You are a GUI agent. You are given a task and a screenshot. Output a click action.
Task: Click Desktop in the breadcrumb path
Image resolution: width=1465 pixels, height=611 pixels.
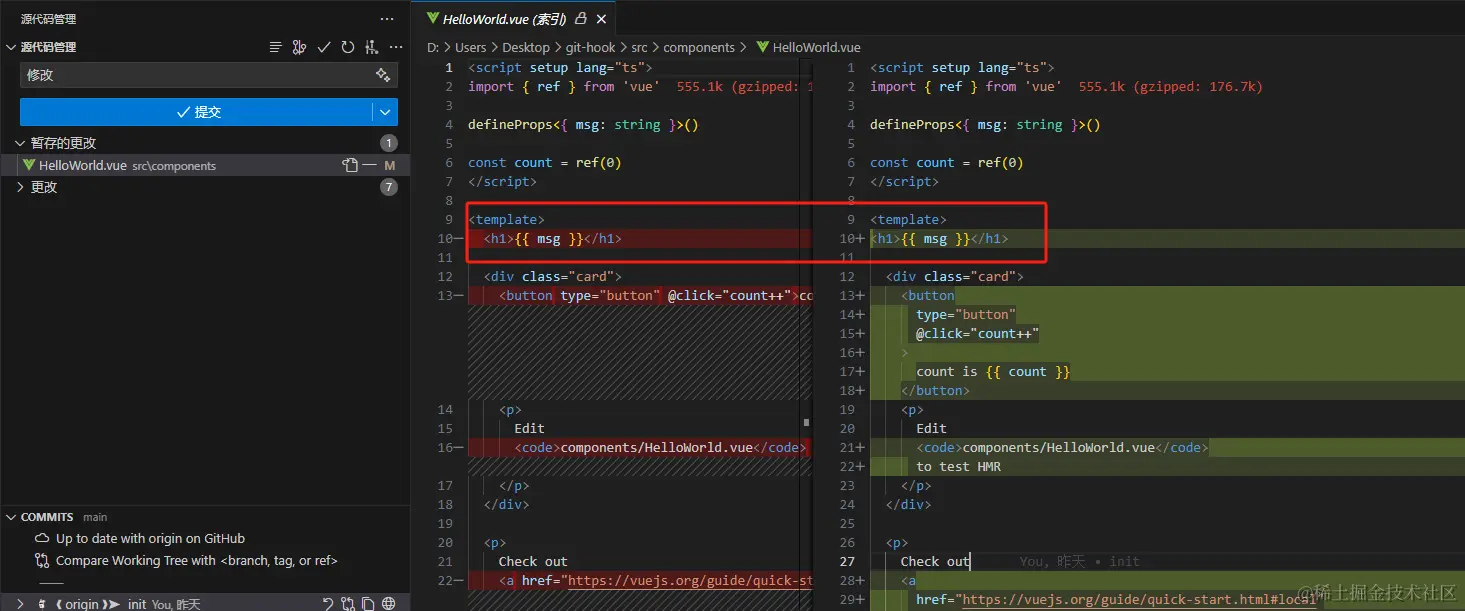tap(526, 47)
